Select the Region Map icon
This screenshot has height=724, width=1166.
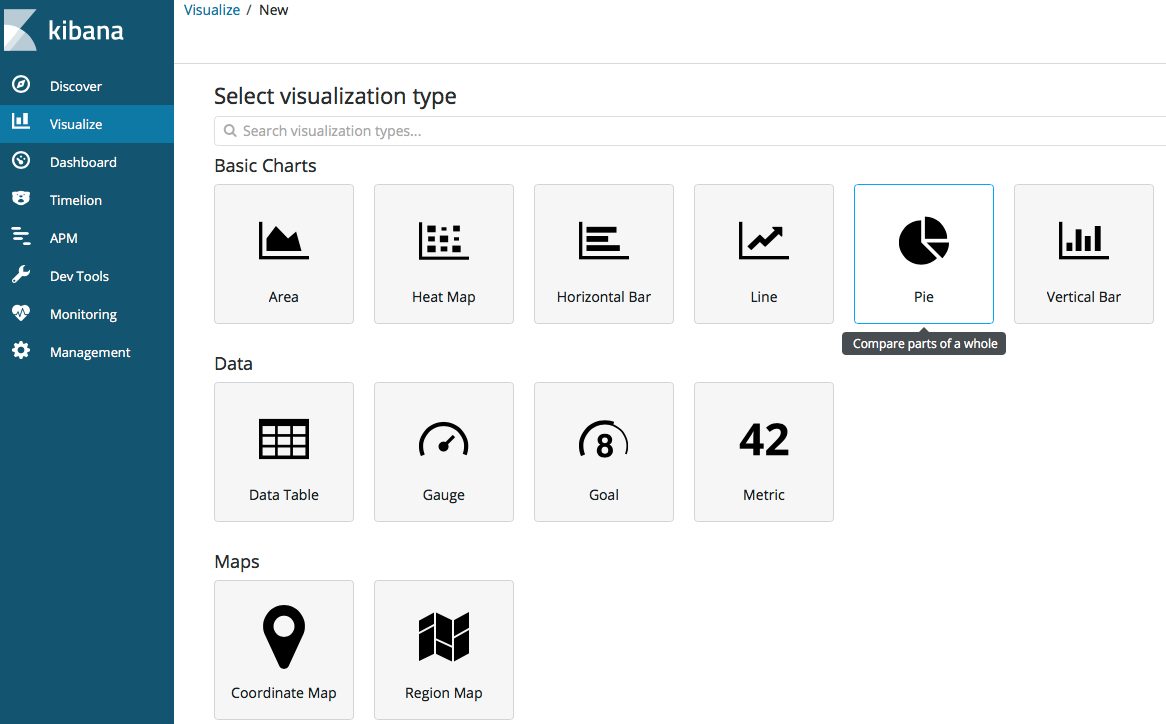444,637
